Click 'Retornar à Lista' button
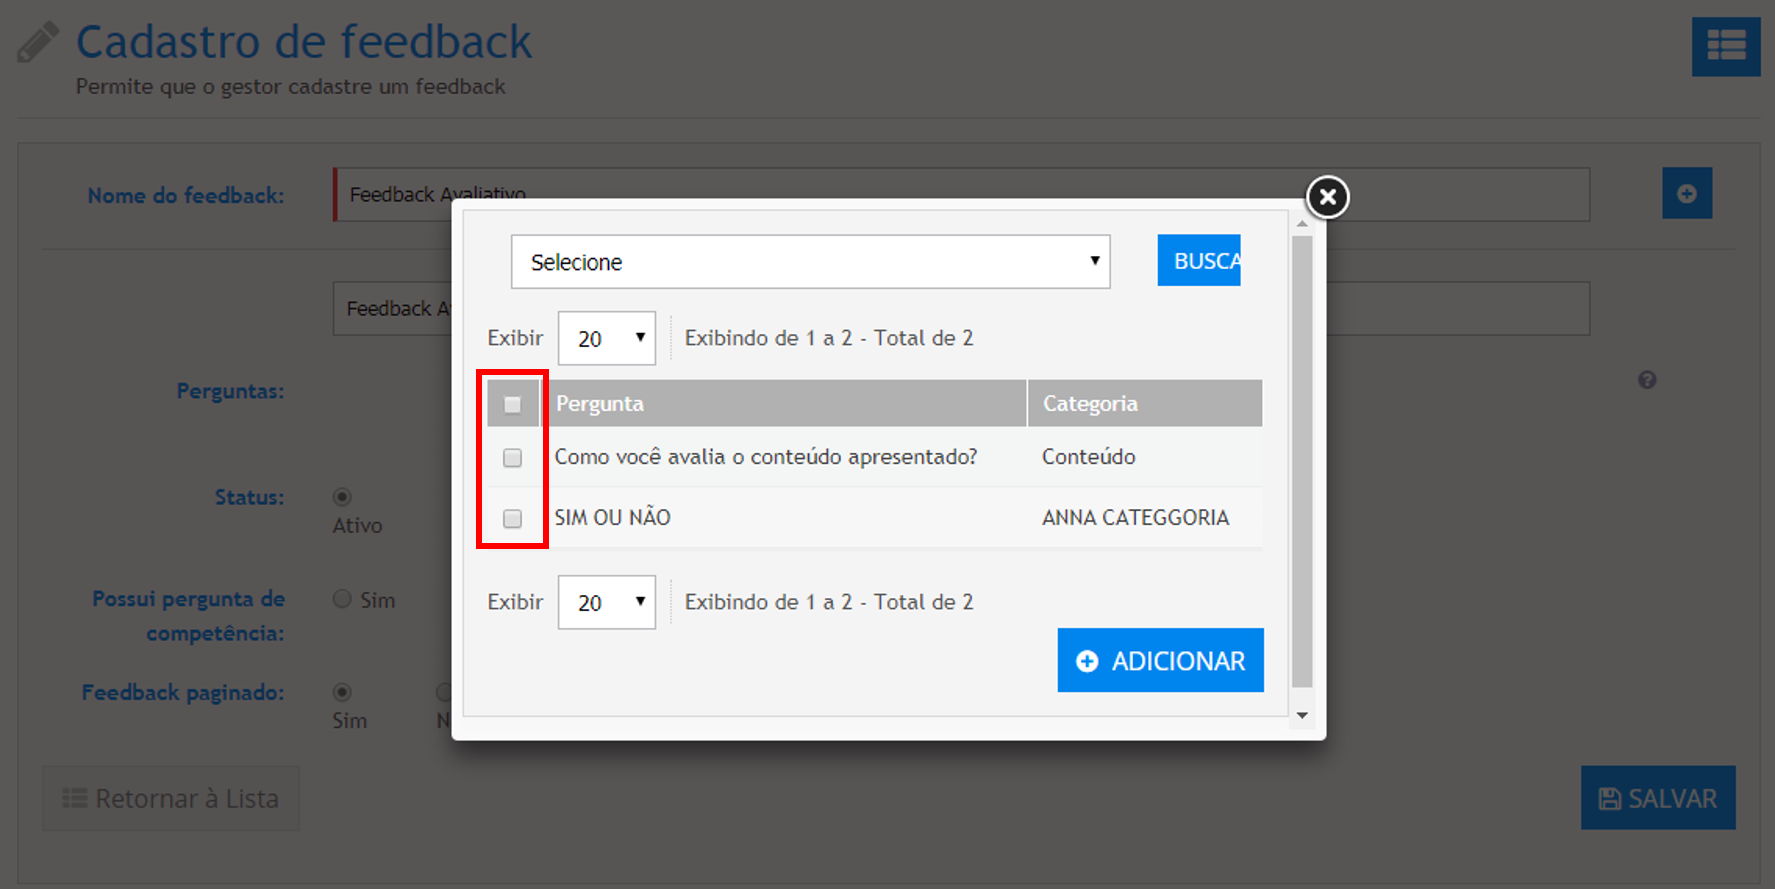Screen dimensions: 1775x889 click(x=171, y=798)
